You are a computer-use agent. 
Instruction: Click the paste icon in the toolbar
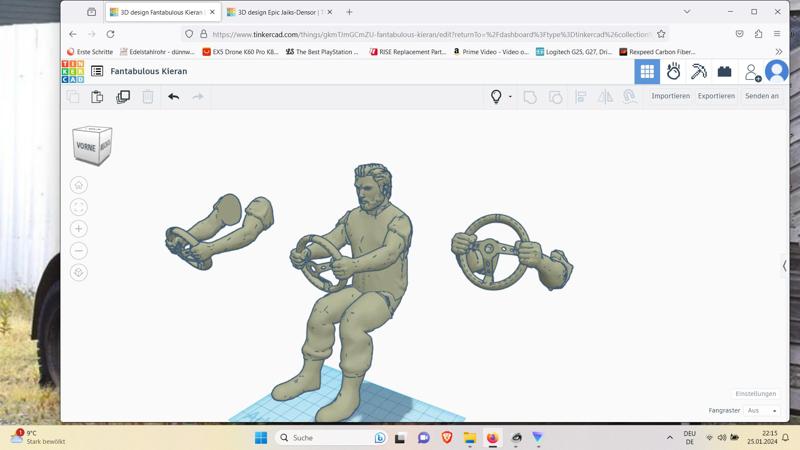tap(97, 97)
